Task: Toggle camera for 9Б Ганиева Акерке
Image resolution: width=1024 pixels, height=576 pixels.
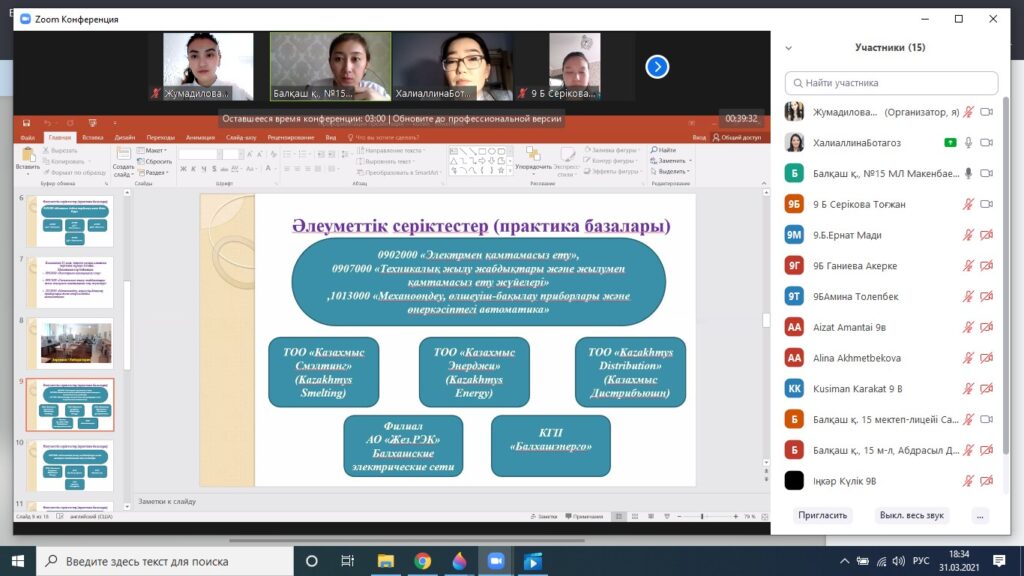Action: (x=987, y=265)
